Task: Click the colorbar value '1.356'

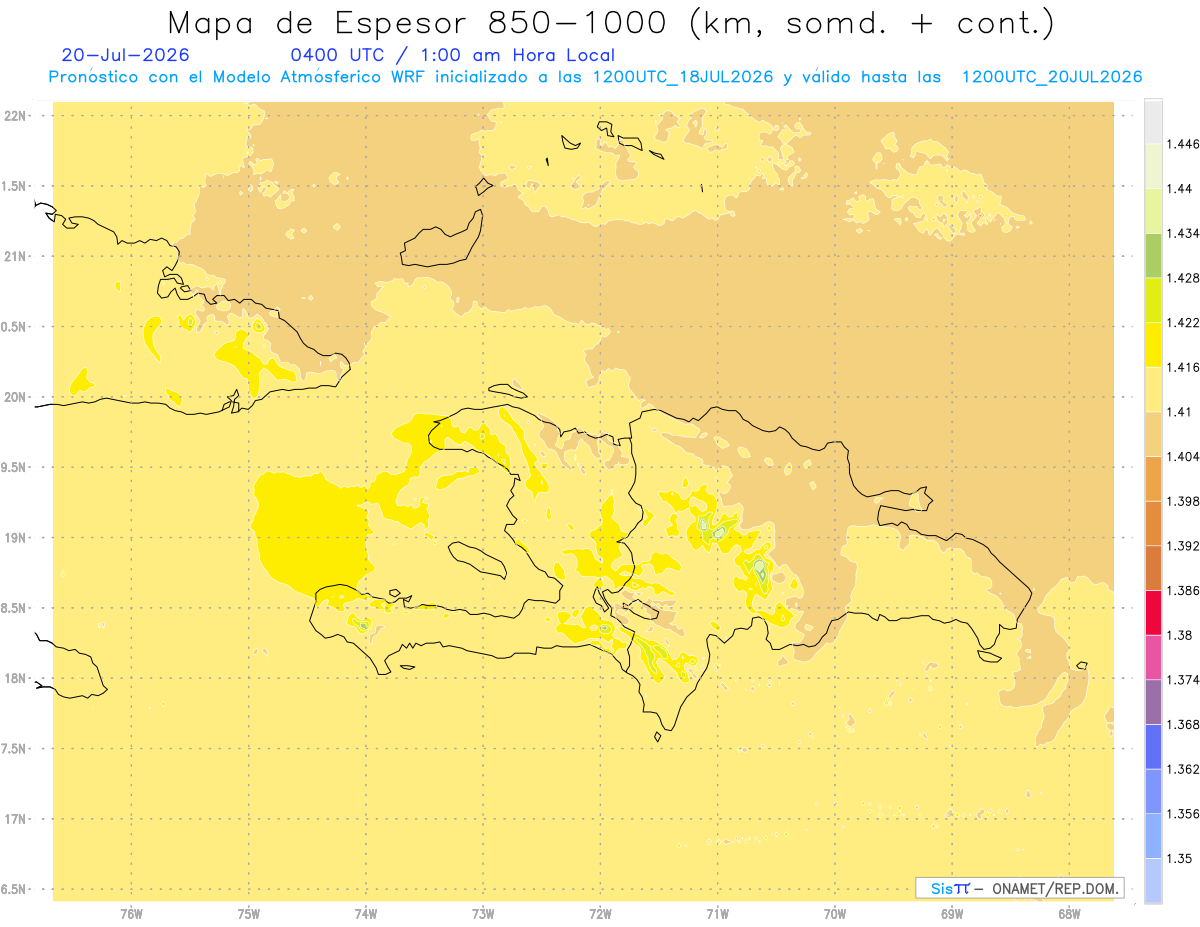Action: click(x=1183, y=813)
